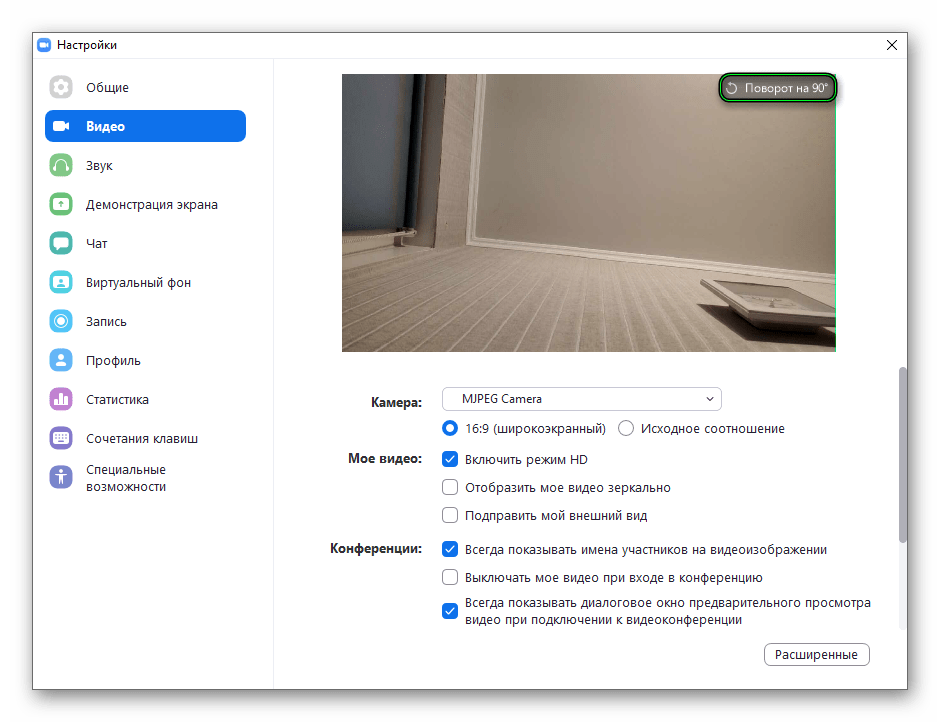Click the Расширенные button

click(816, 655)
